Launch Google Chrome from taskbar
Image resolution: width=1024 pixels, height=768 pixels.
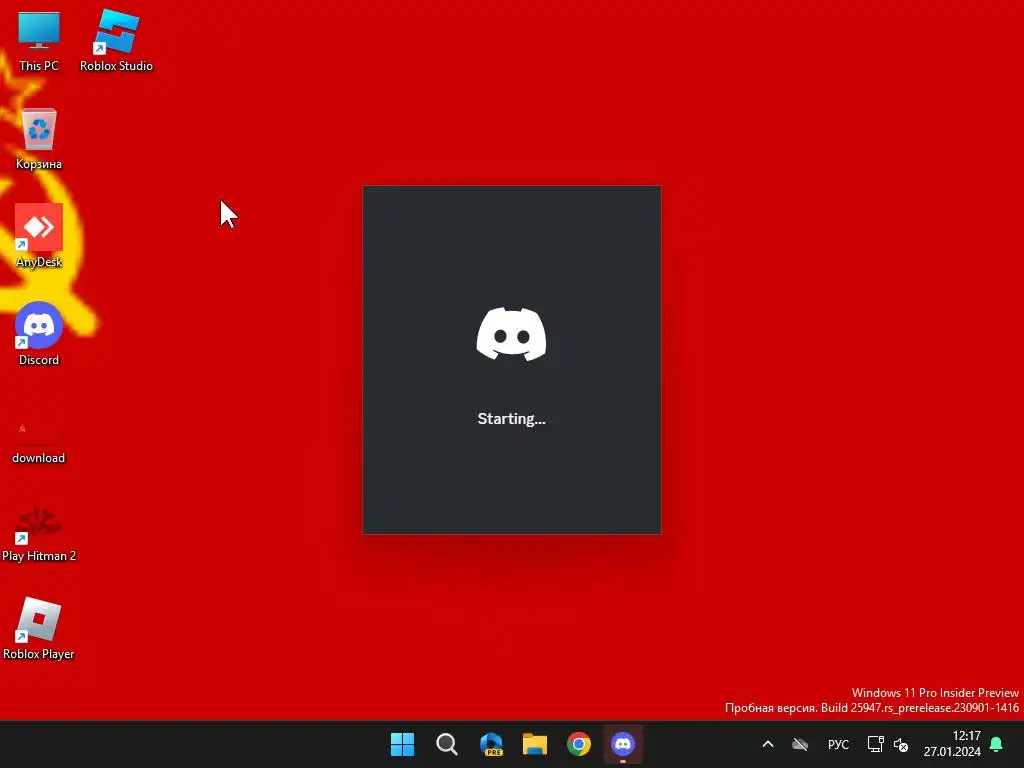579,744
